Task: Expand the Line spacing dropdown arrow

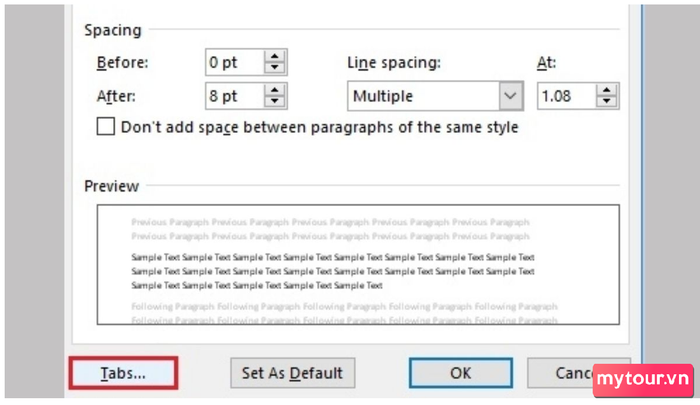Action: pos(510,96)
